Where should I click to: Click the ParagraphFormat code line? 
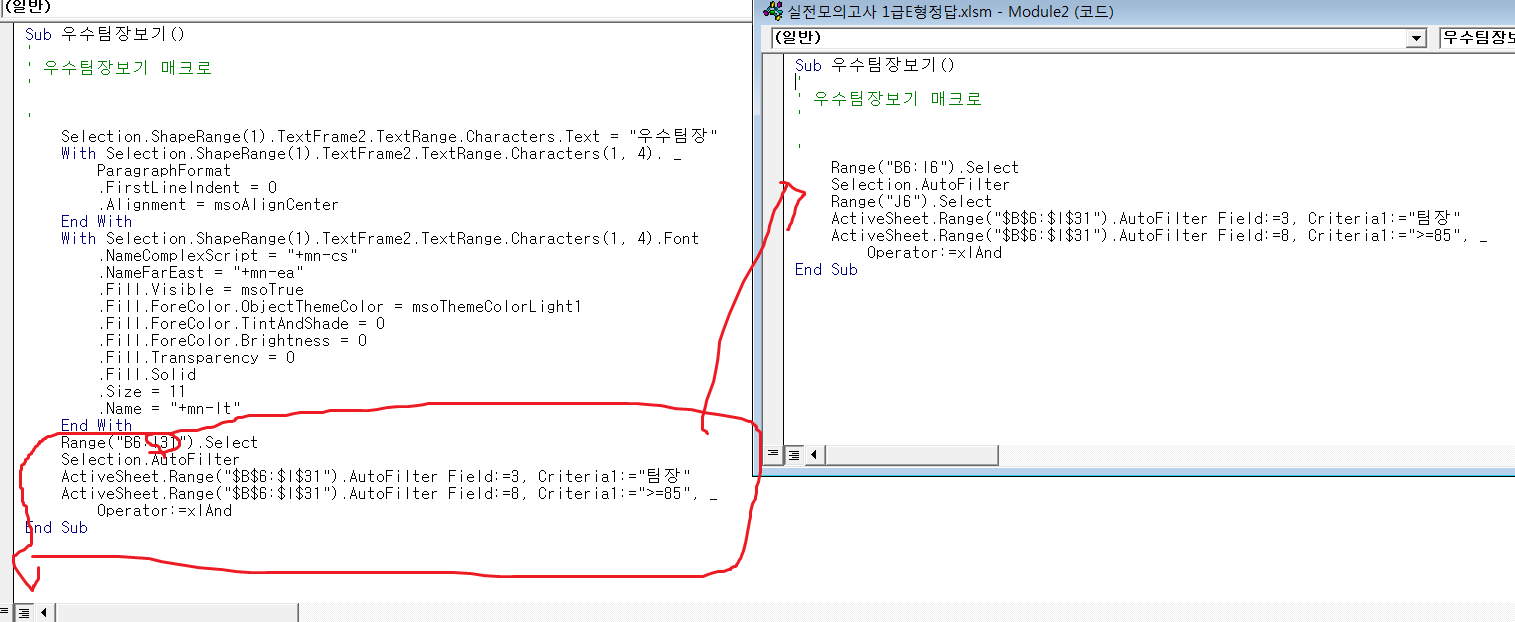(163, 170)
